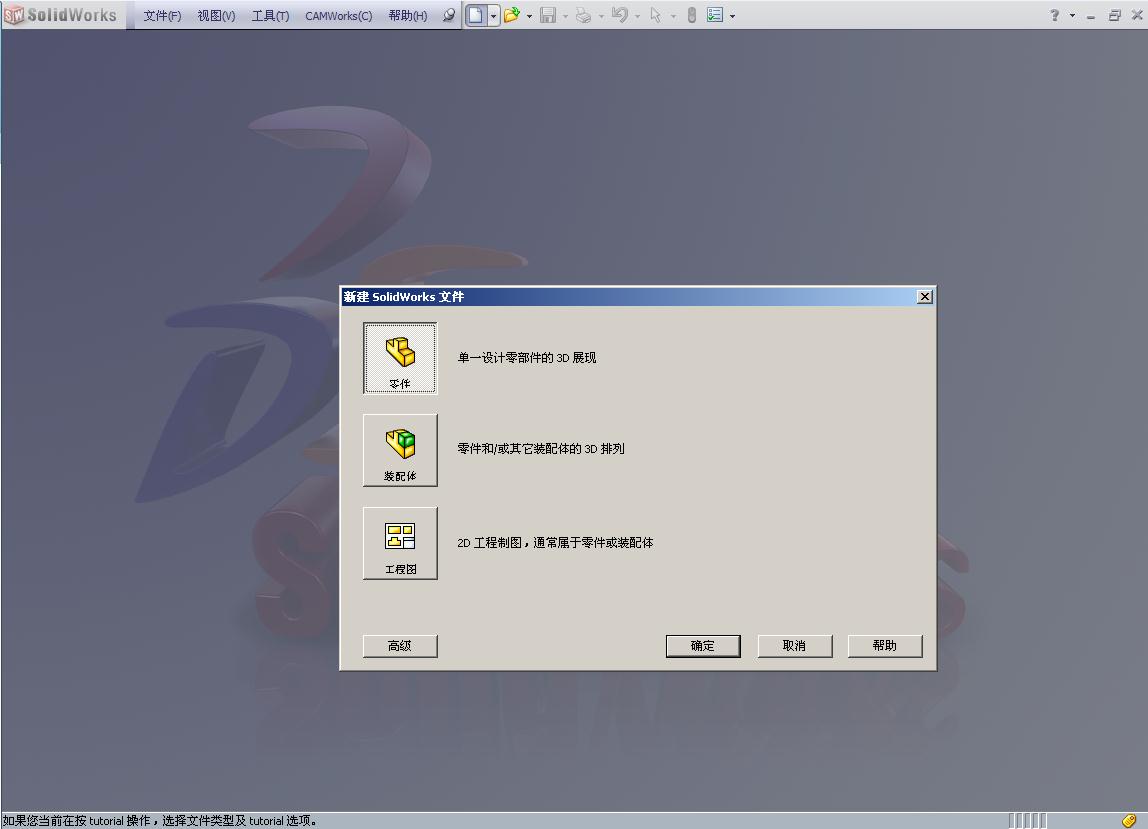Open the 文件(F) menu
Screen dimensions: 1148x829
pyautogui.click(x=162, y=15)
